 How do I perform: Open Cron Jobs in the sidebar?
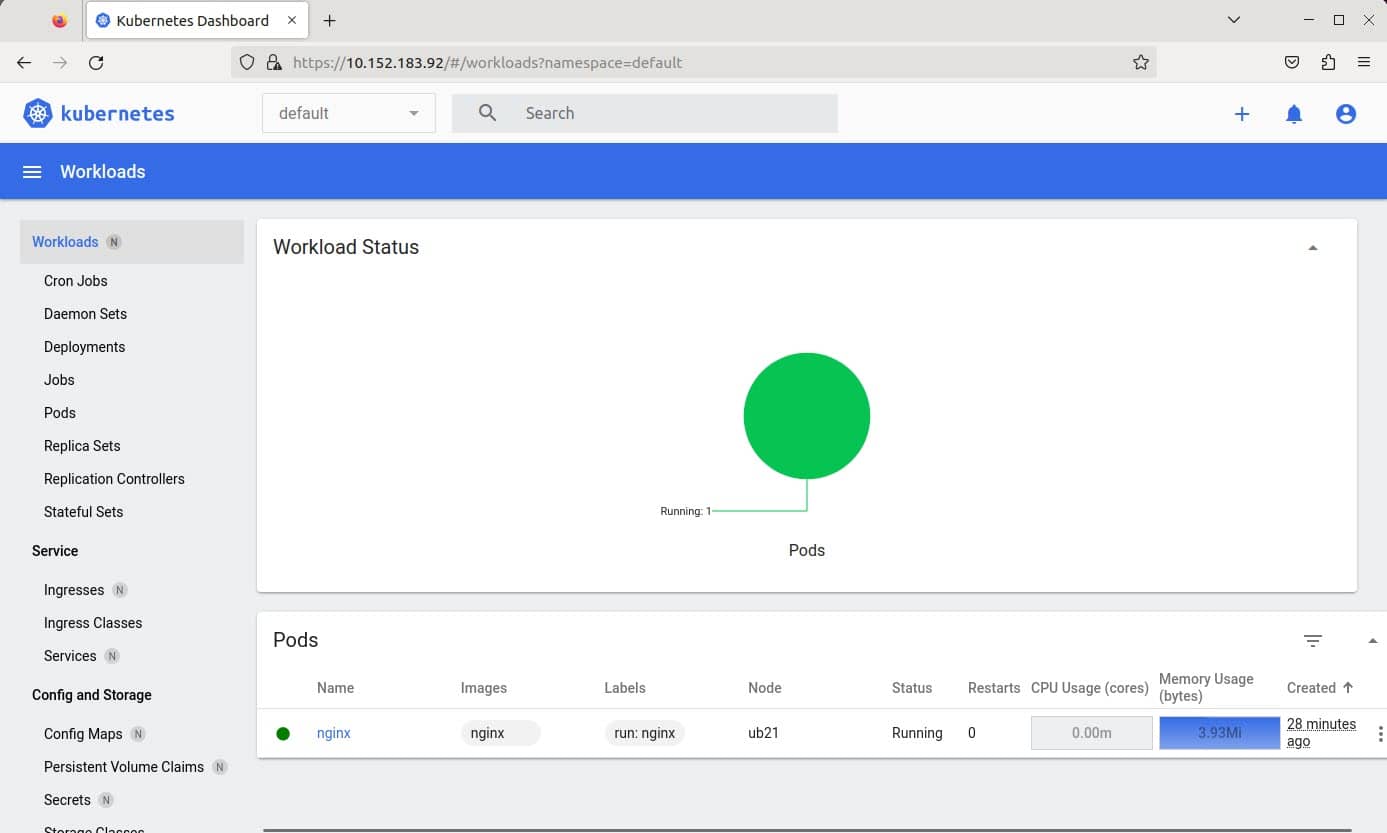tap(76, 281)
